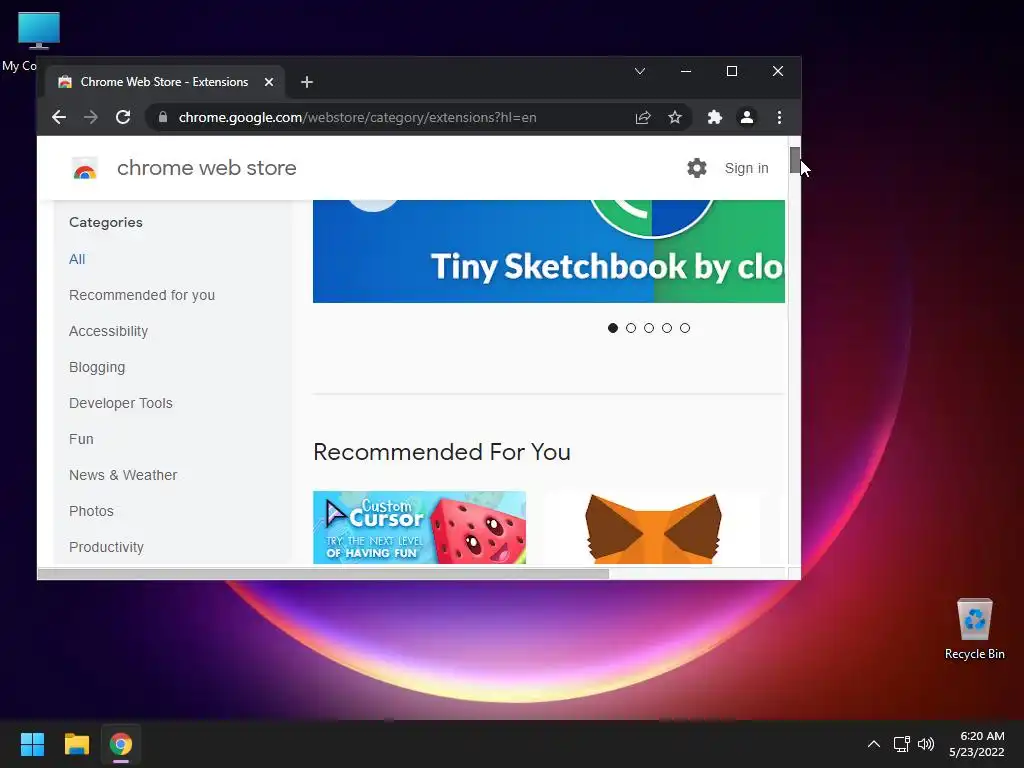Screen dimensions: 1024x768
Task: Select the Recycle Bin desktop icon
Action: (974, 628)
